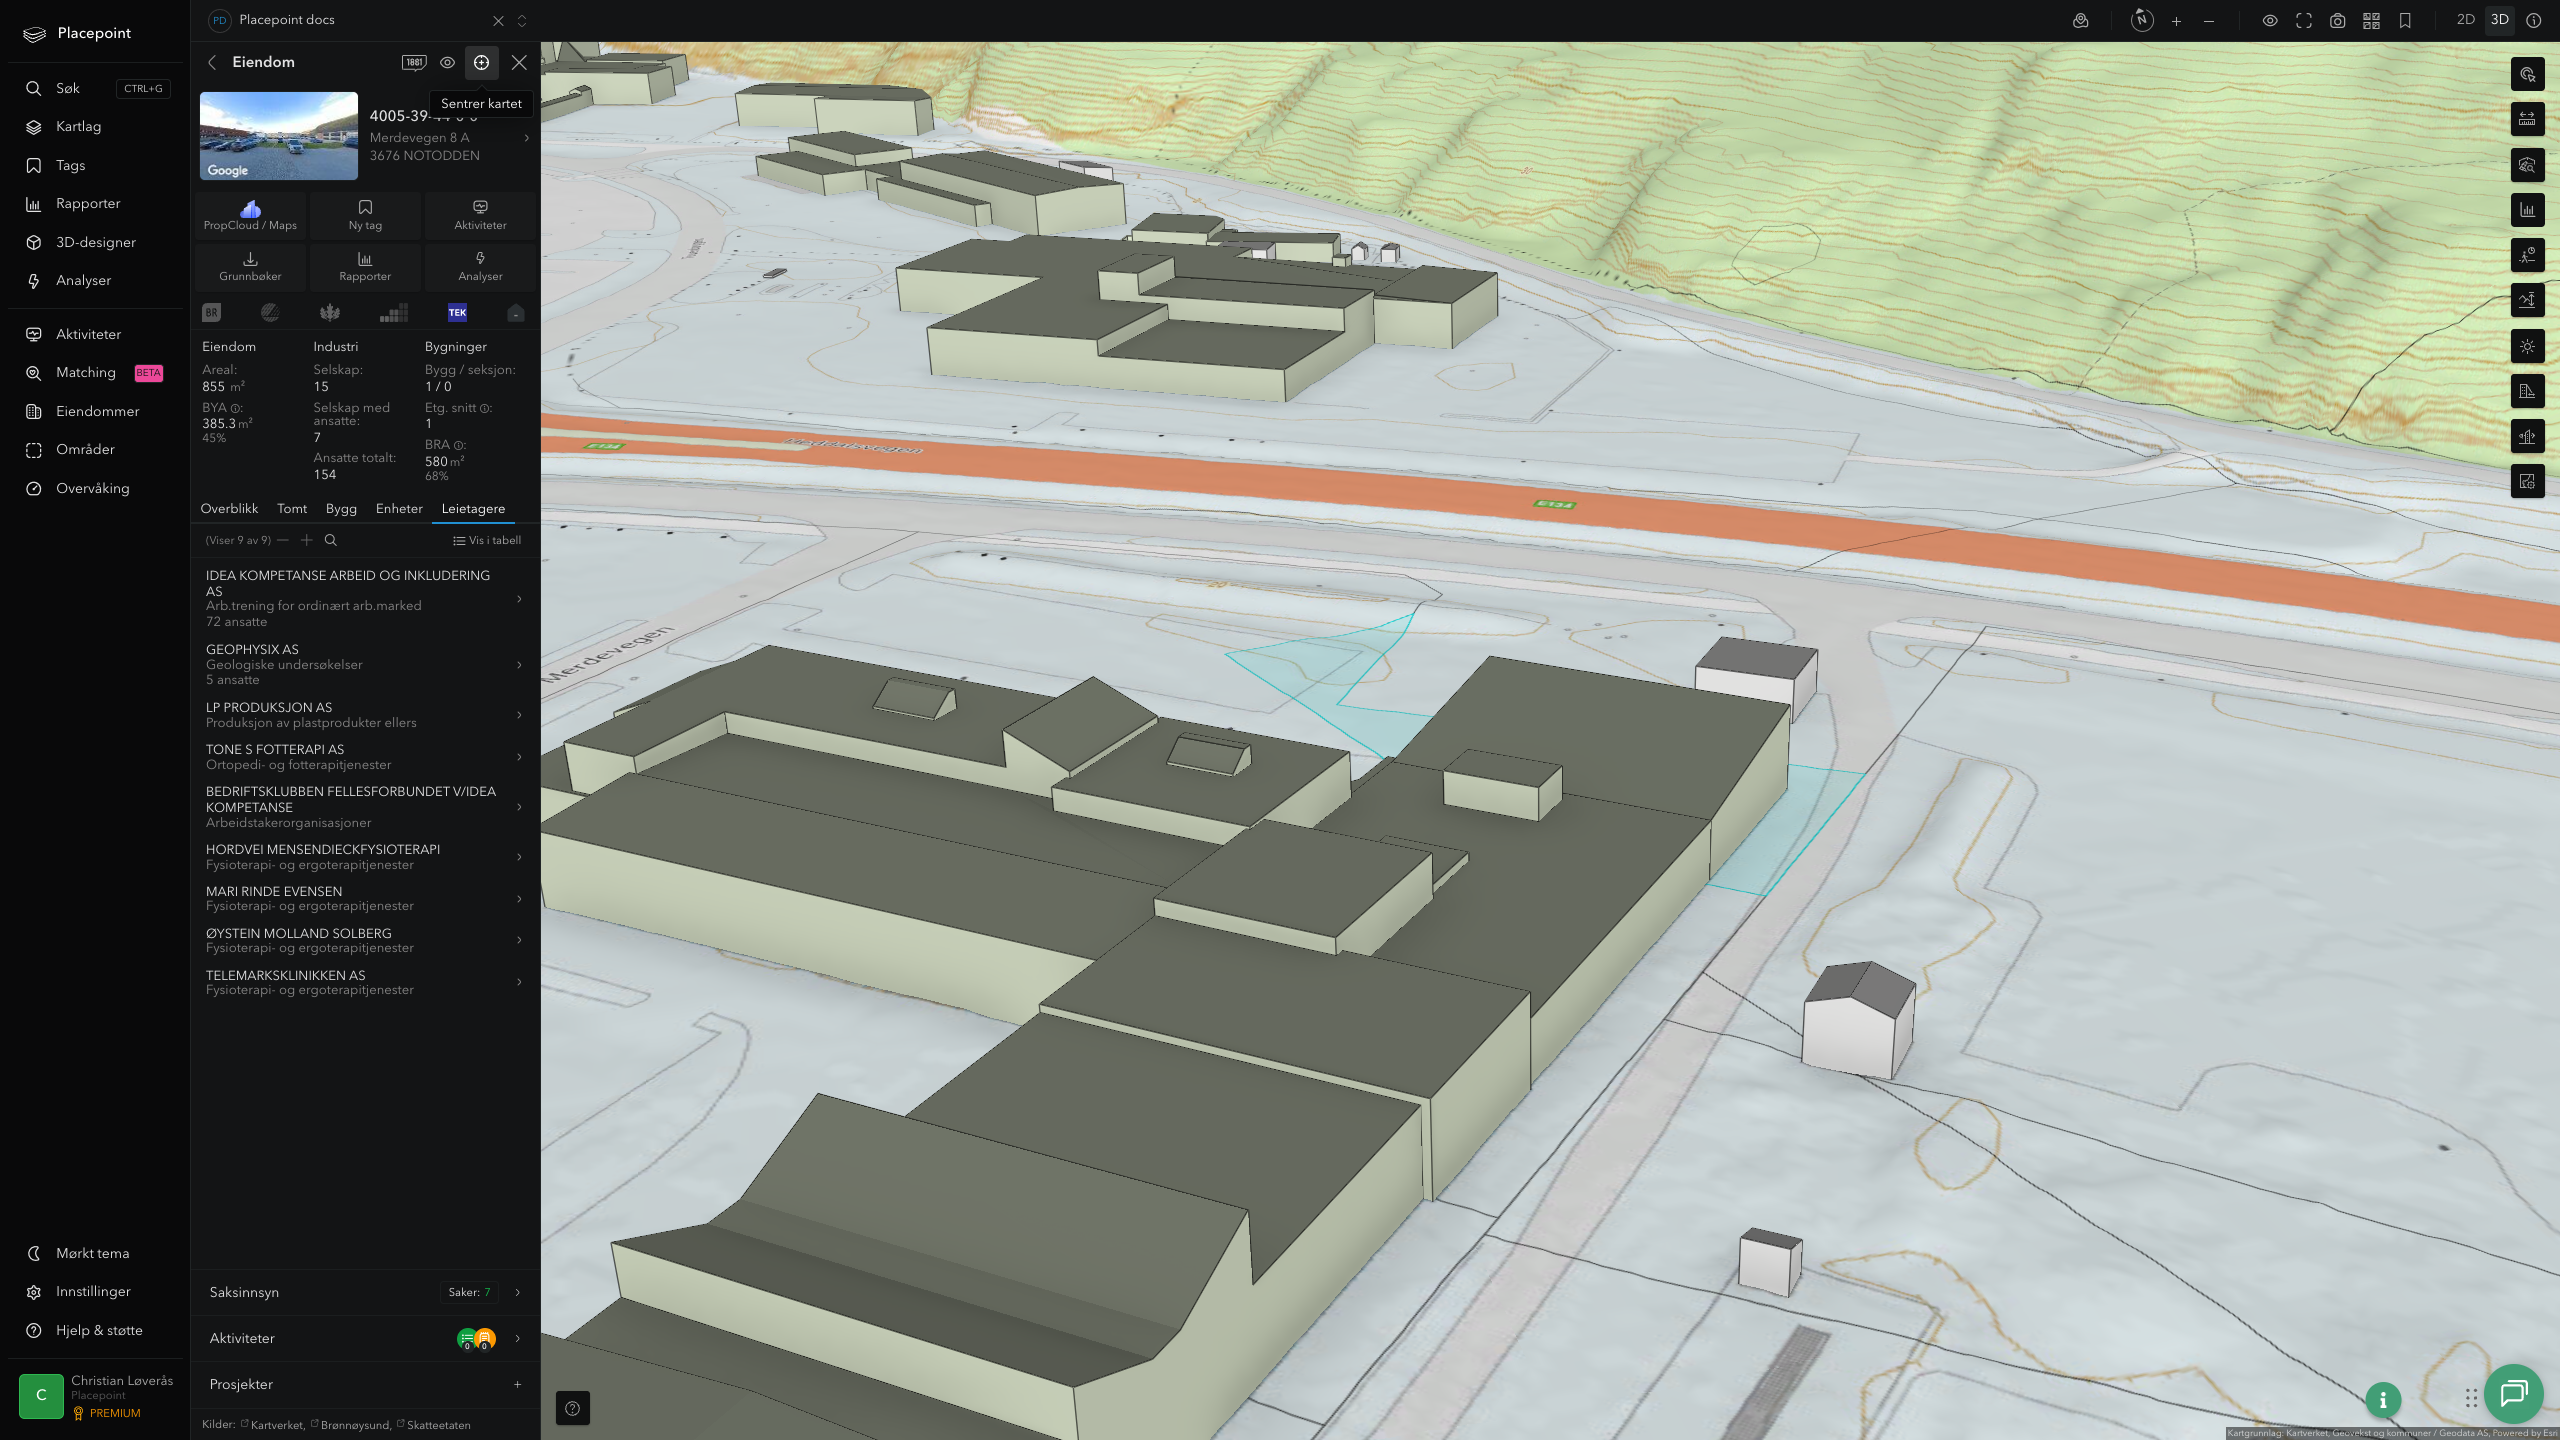Expand IDEA KOMPETANSE ARBEID OG INKLUDERING tenant
This screenshot has width=2560, height=1440.
pyautogui.click(x=364, y=598)
